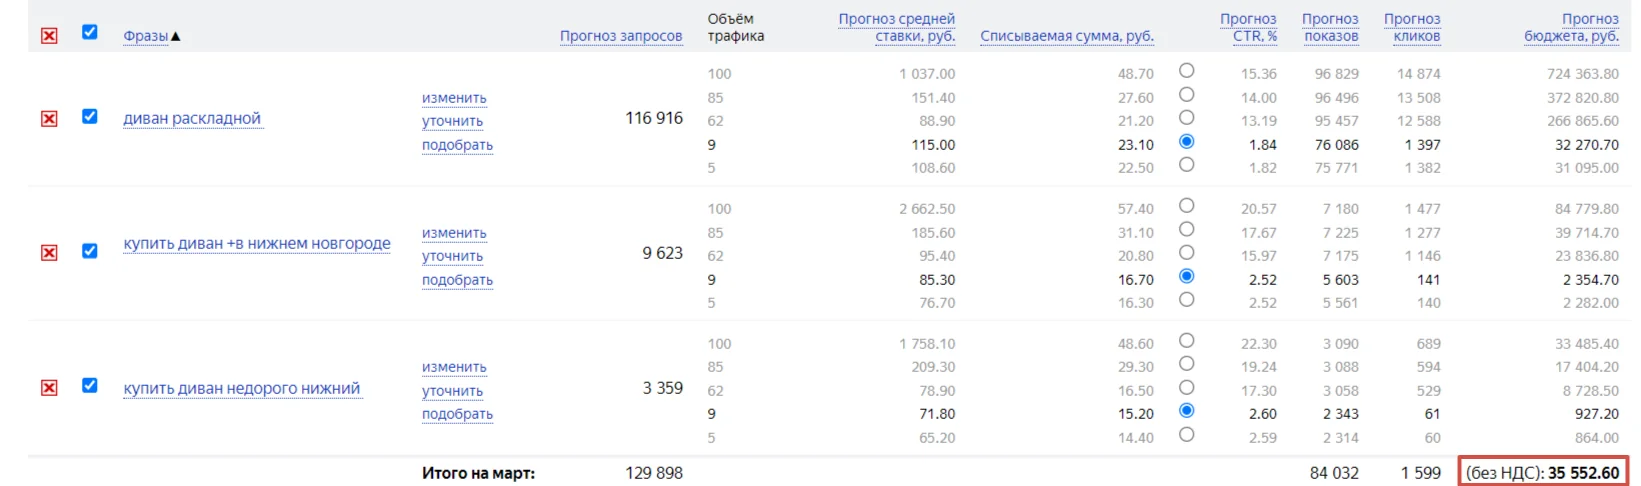
Task: Click Списываемая сумма, руб. column header
Action: coord(1067,36)
